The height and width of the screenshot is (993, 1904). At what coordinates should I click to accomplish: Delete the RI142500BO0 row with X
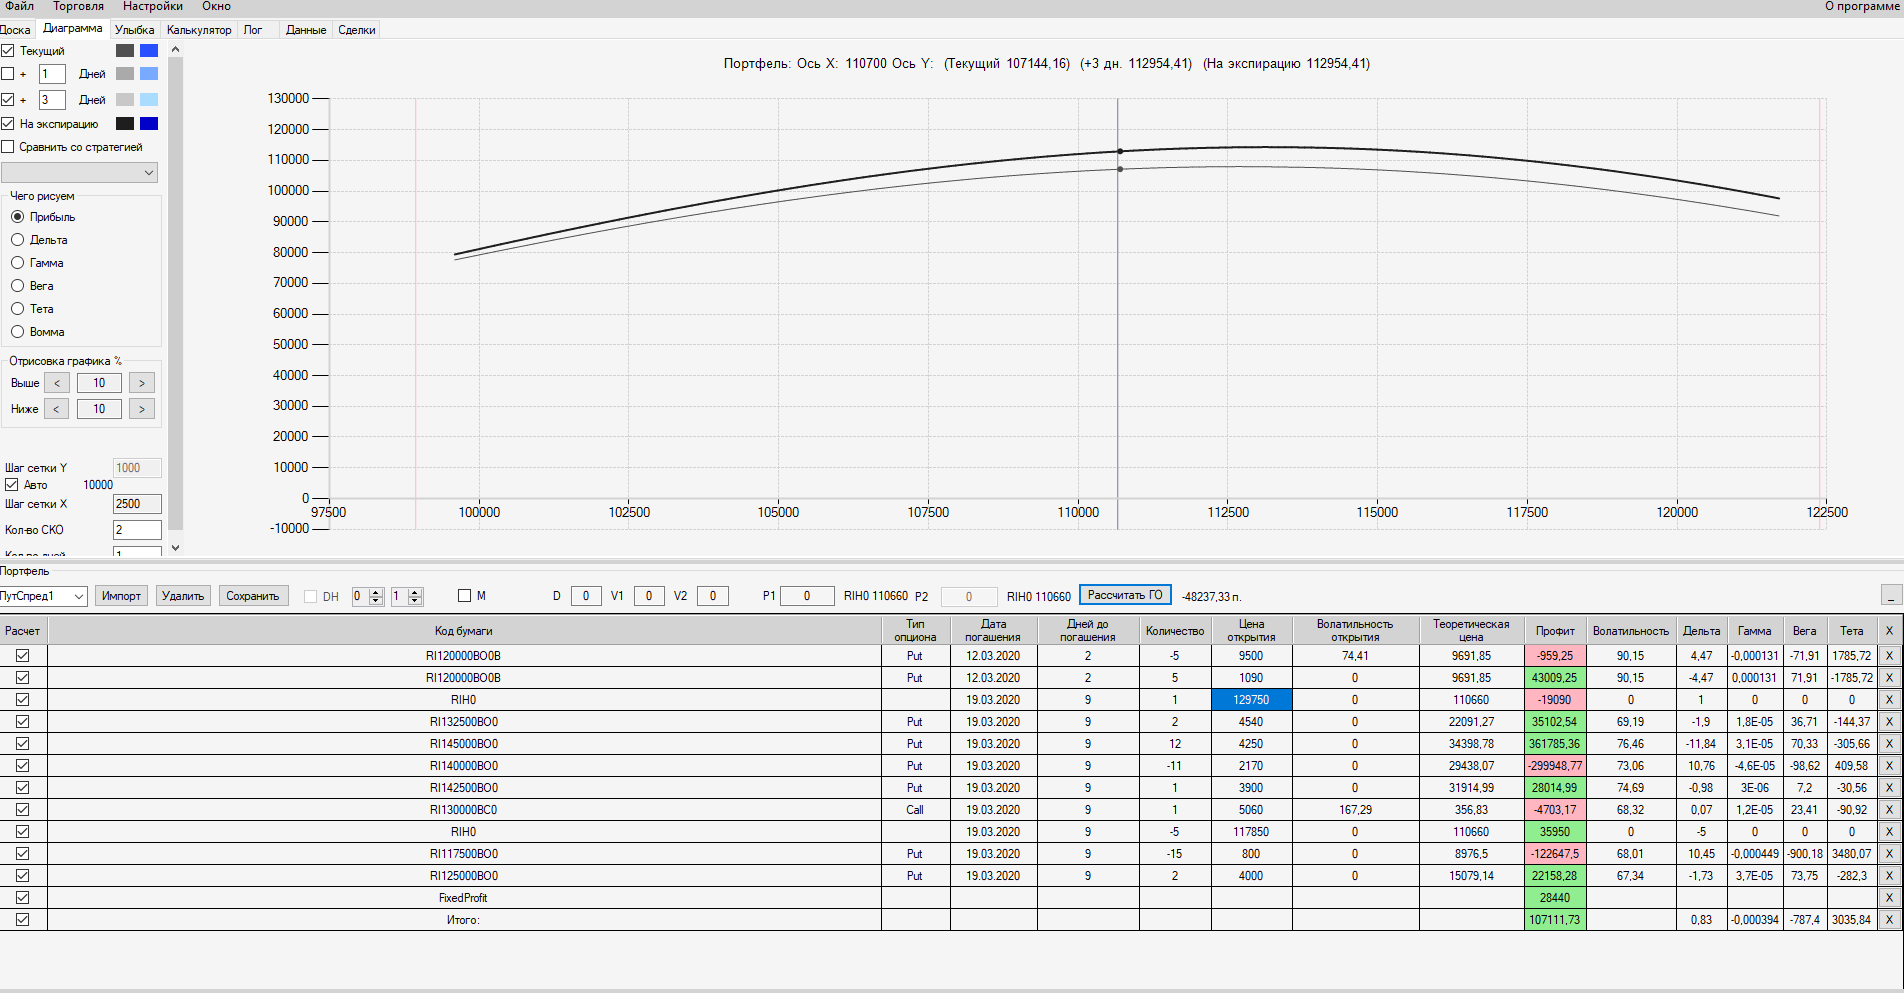pyautogui.click(x=1889, y=788)
